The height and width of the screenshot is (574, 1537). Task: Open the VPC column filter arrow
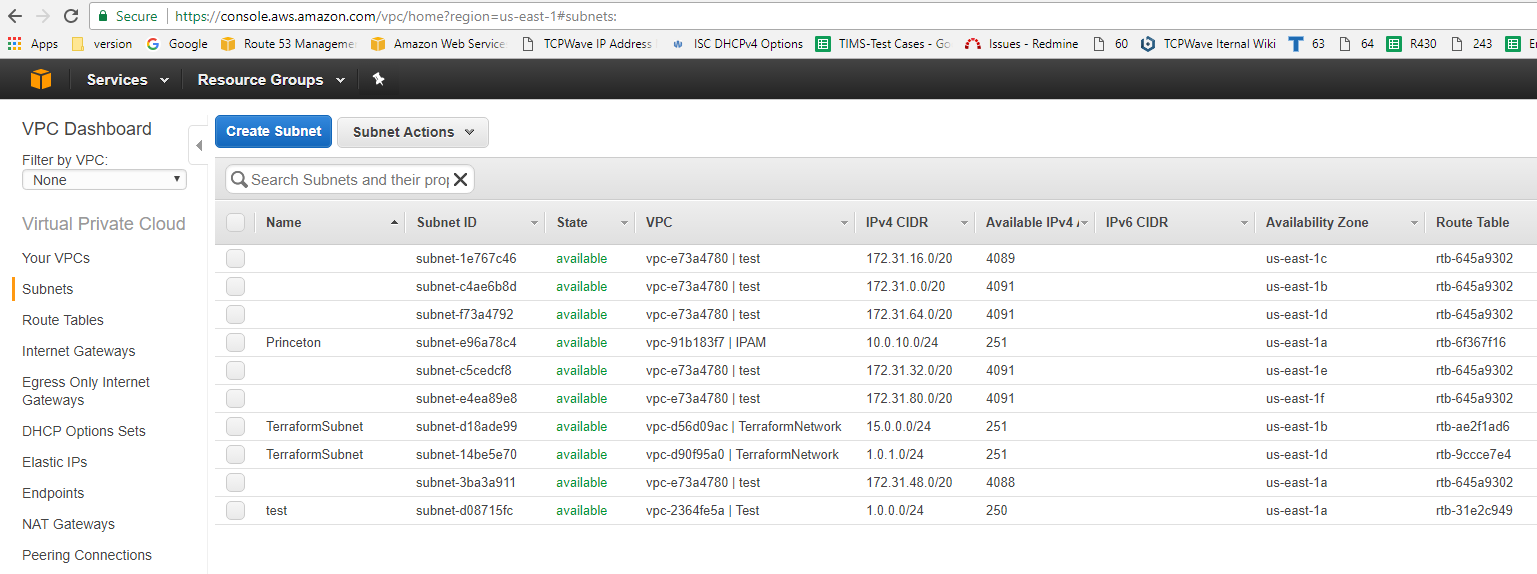[844, 223]
